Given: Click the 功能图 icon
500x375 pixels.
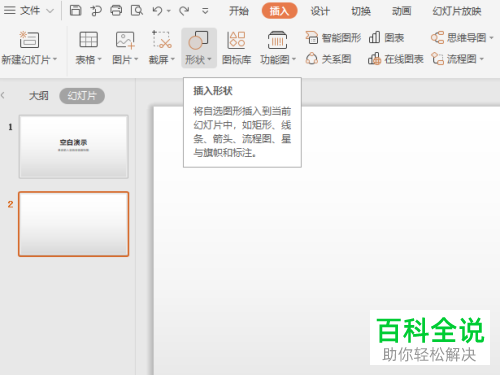Looking at the screenshot, I should point(277,40).
